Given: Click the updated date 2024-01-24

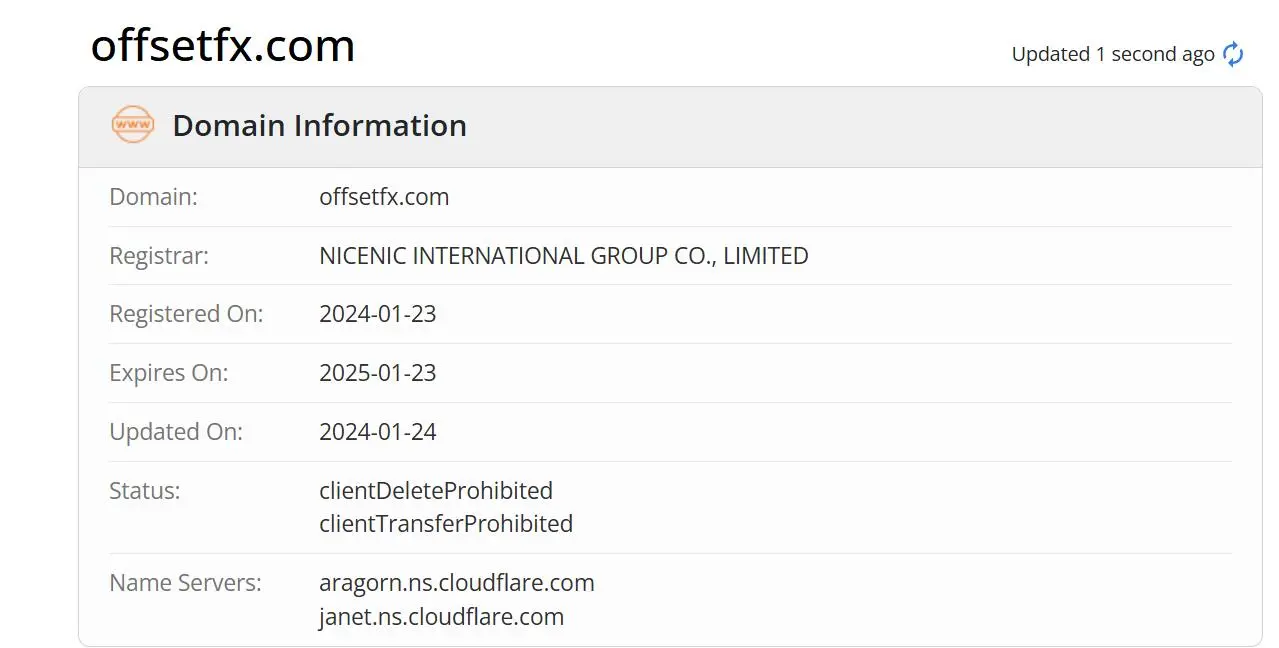Looking at the screenshot, I should click(x=378, y=432).
